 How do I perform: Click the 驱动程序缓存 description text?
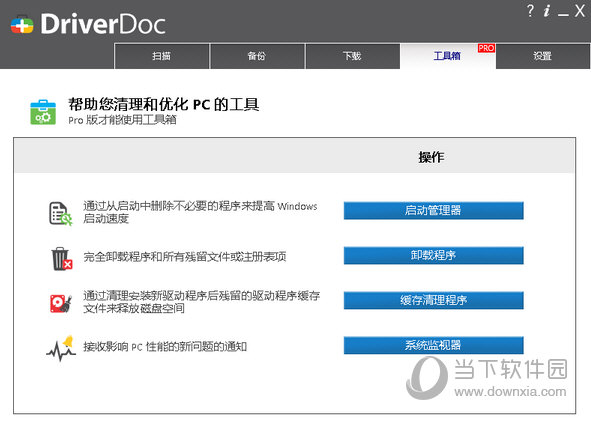click(202, 302)
